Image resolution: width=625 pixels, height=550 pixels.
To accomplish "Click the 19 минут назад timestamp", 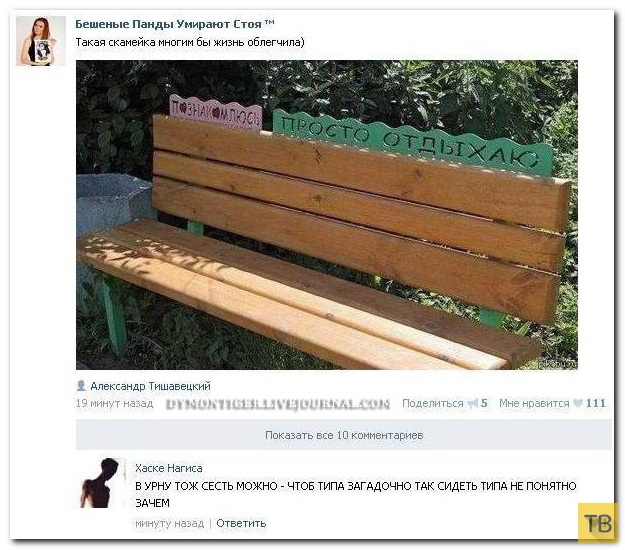I will 114,403.
